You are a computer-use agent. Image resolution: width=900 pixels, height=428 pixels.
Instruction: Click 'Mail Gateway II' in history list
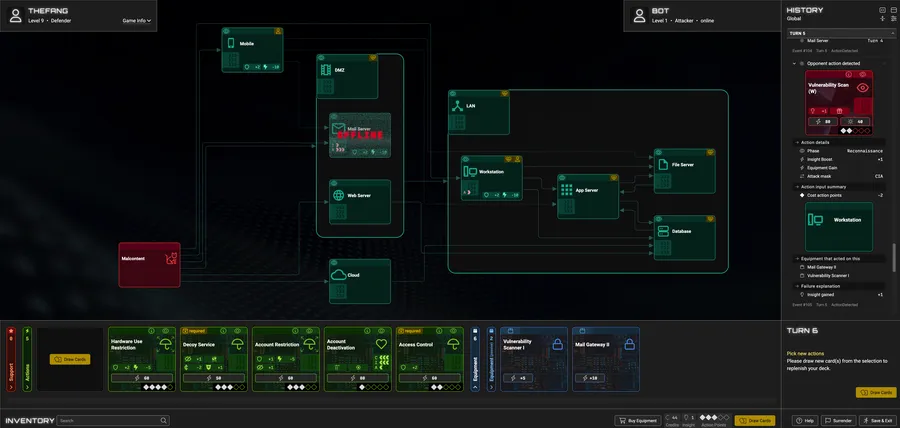click(821, 267)
